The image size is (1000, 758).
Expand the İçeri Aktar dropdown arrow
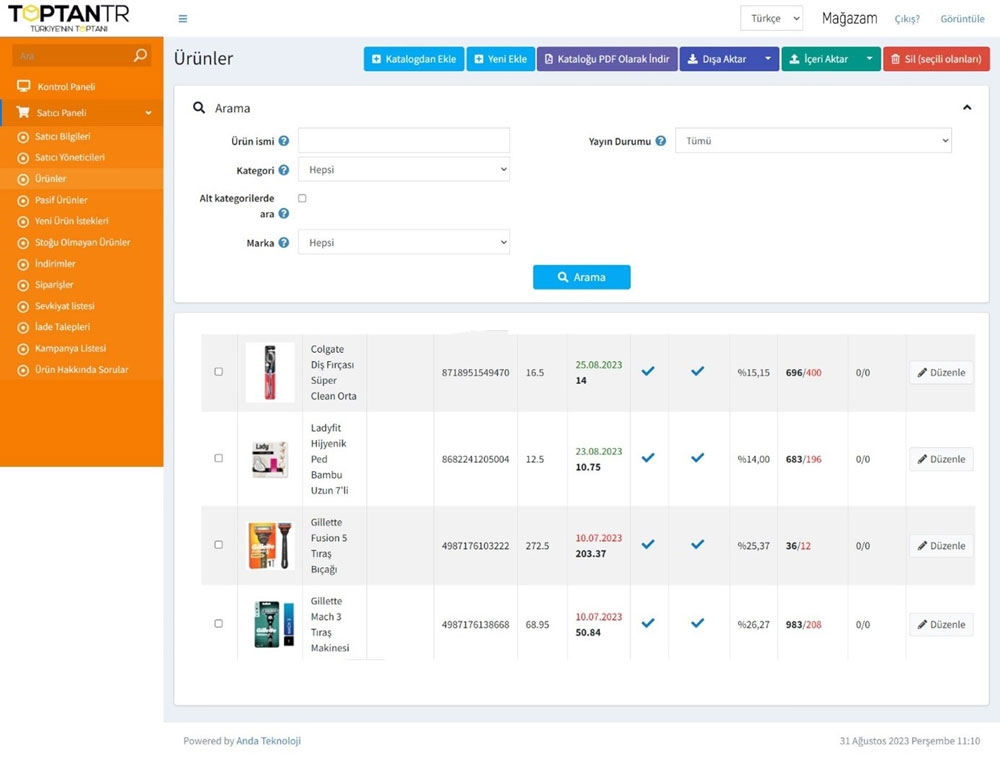869,59
